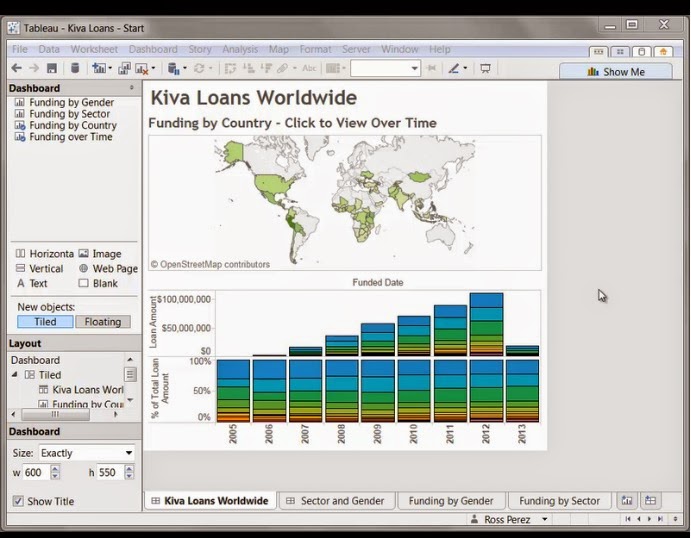Toggle the Show Title checkbox
691x538 pixels.
[x=18, y=501]
